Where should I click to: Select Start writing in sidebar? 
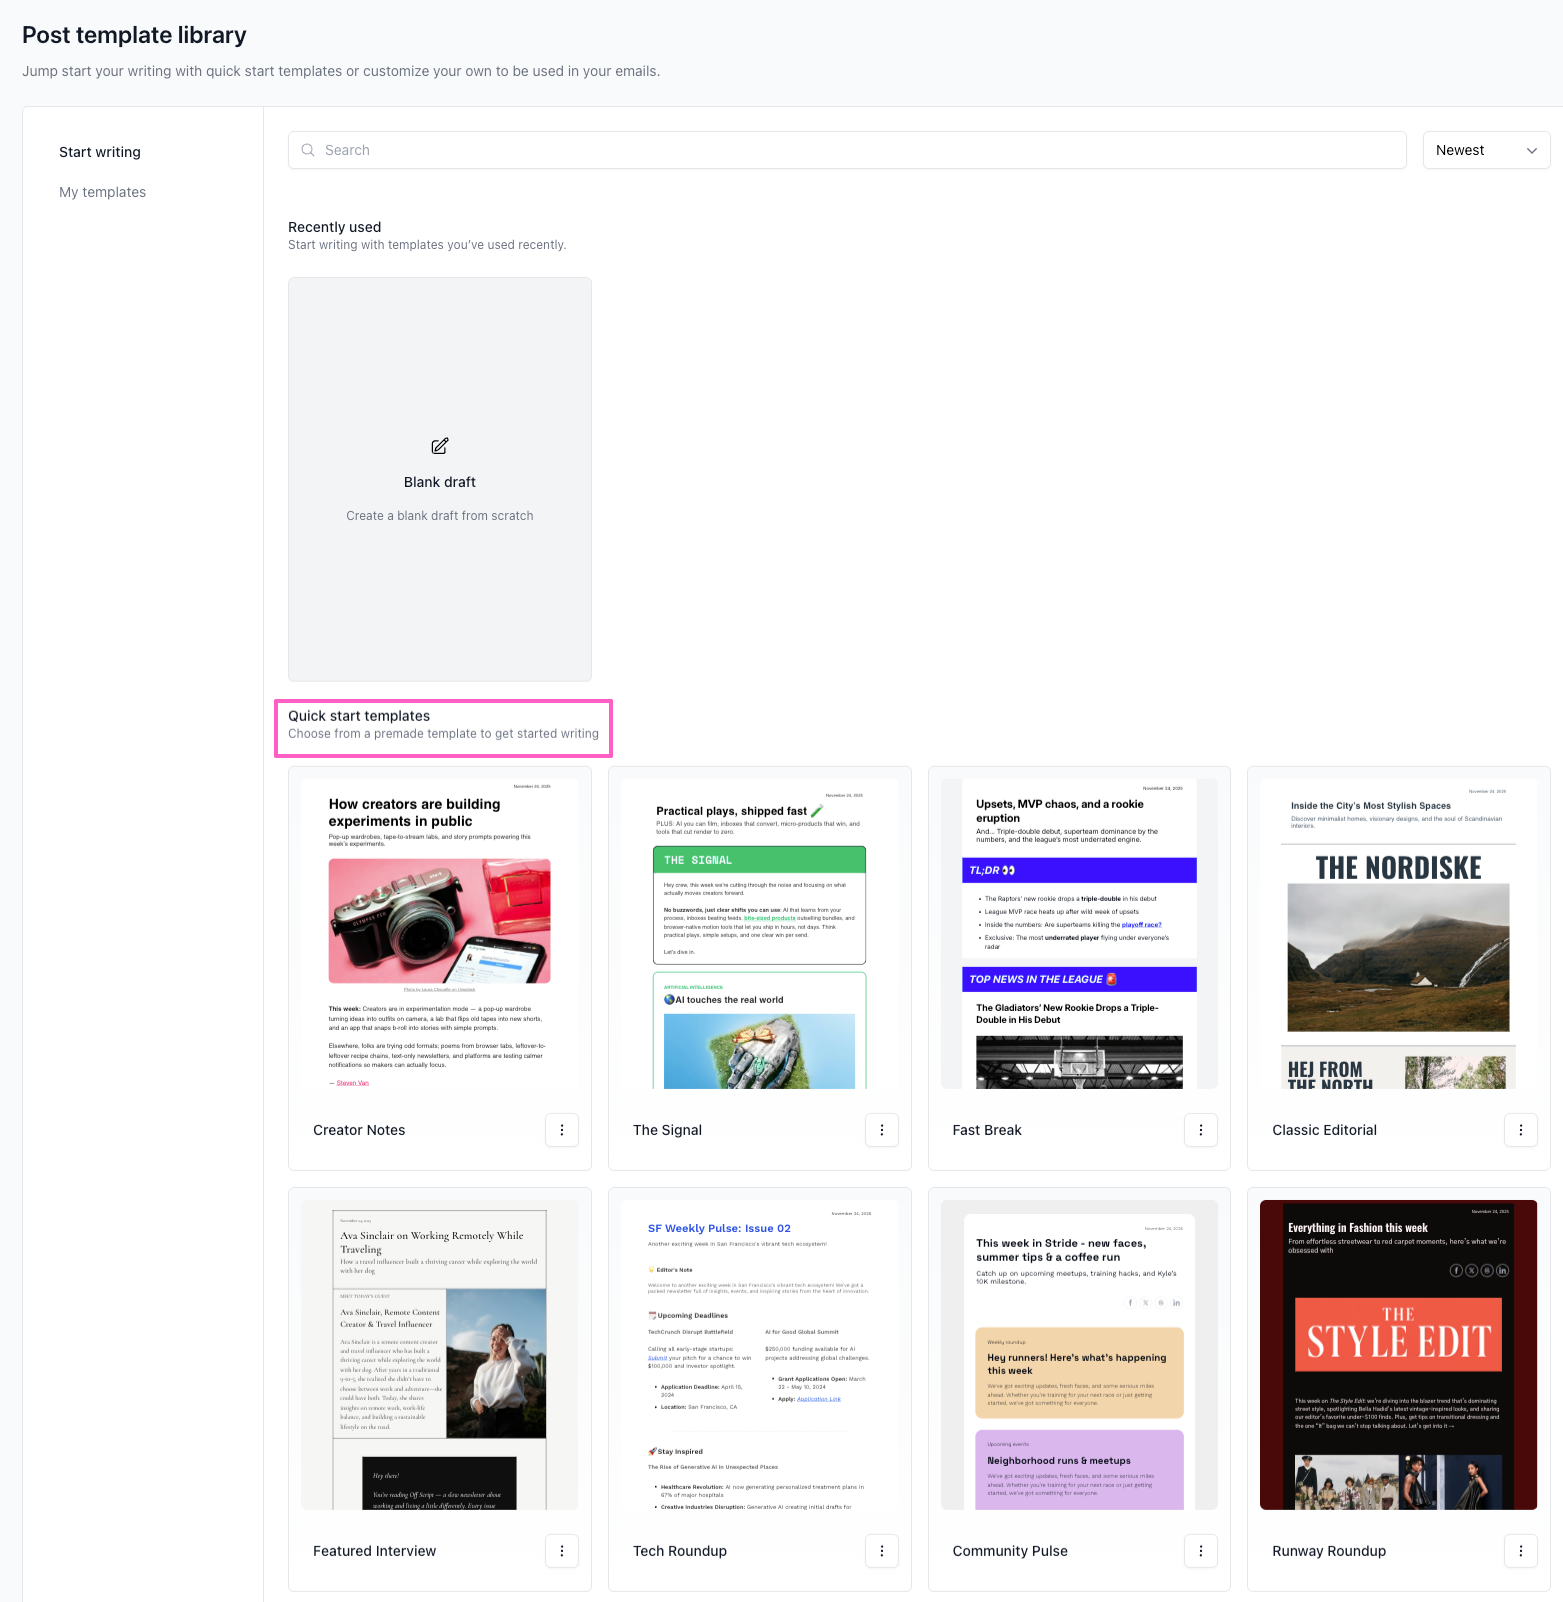click(x=100, y=152)
